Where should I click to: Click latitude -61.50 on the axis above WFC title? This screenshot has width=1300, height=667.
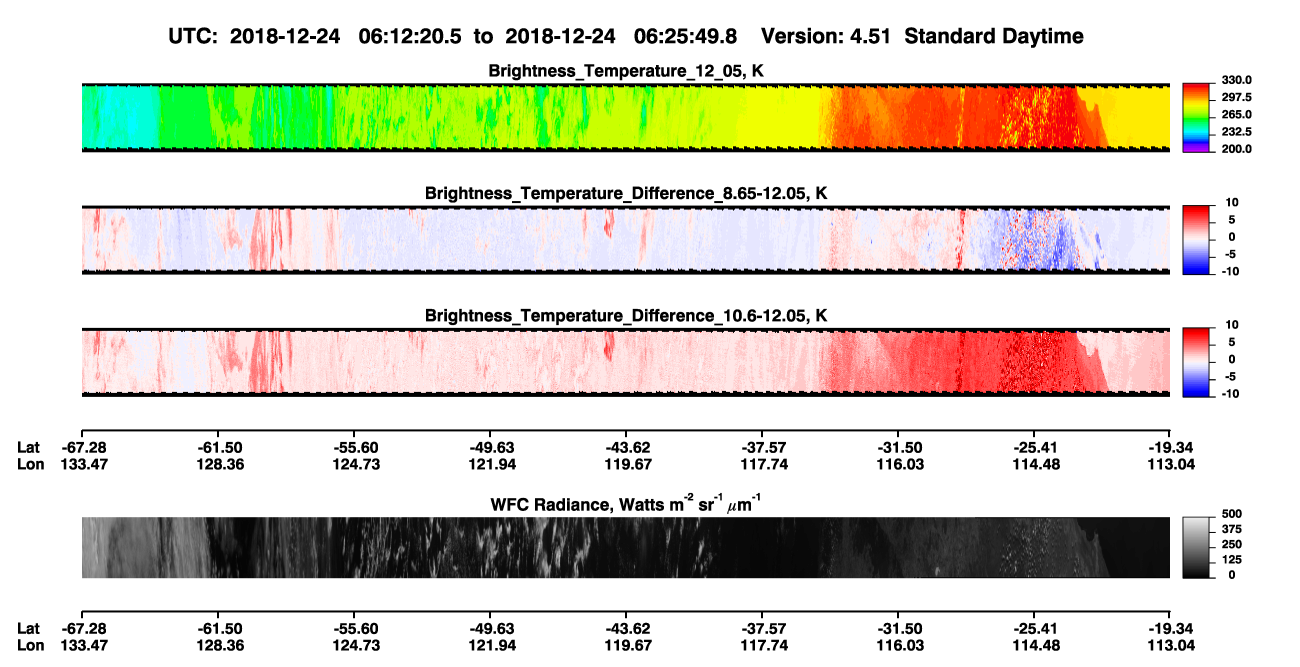pos(217,448)
